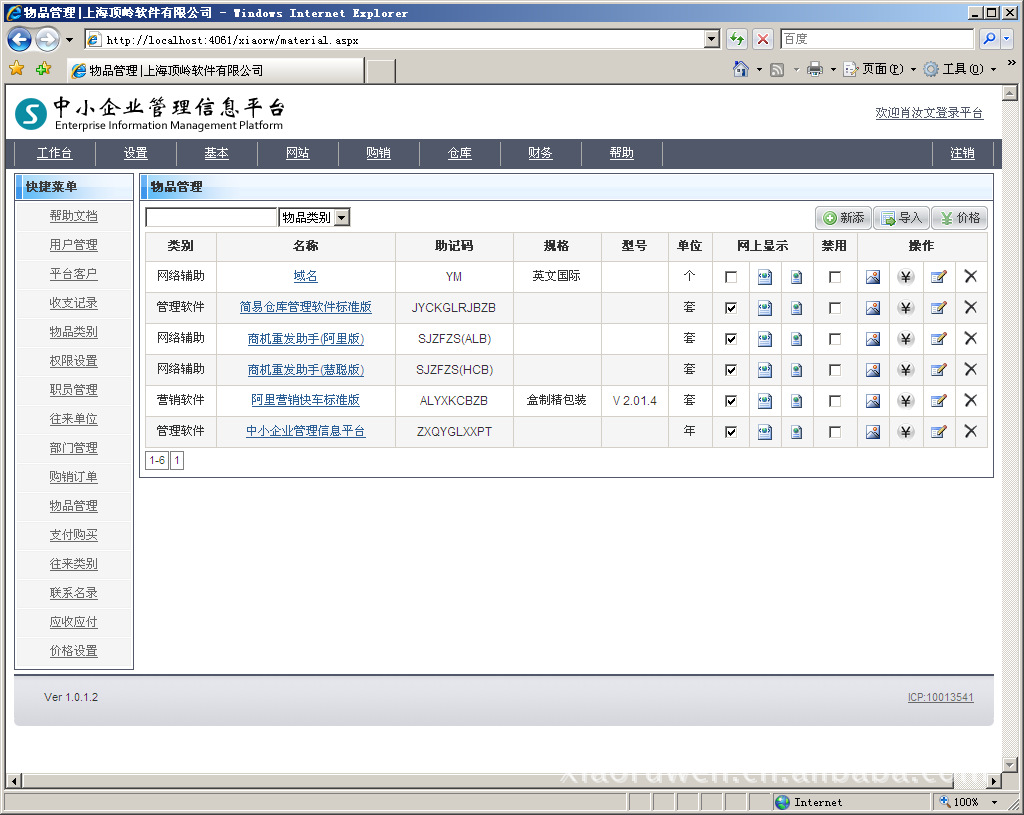This screenshot has height=815, width=1024.
Task: Click the edit pencil icon for 中小企业管理信息平台
Action: [938, 432]
